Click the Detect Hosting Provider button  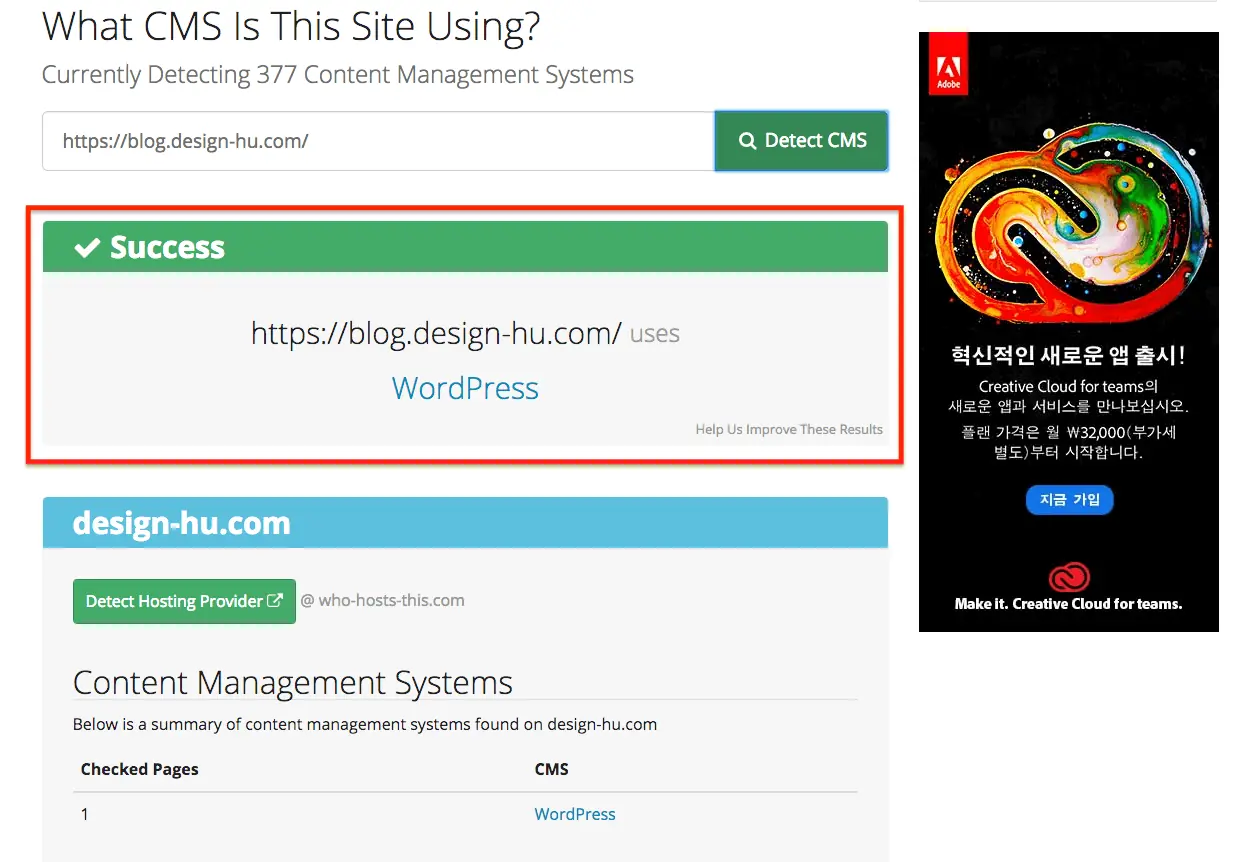[x=184, y=601]
